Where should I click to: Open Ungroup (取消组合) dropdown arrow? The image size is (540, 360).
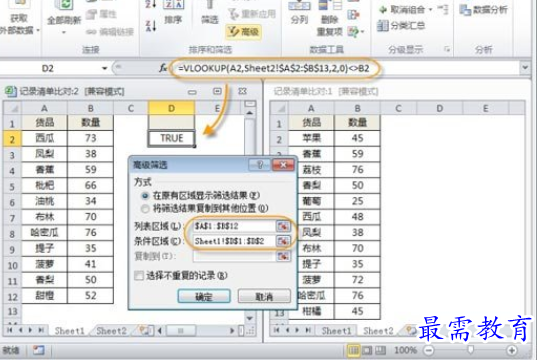click(430, 10)
